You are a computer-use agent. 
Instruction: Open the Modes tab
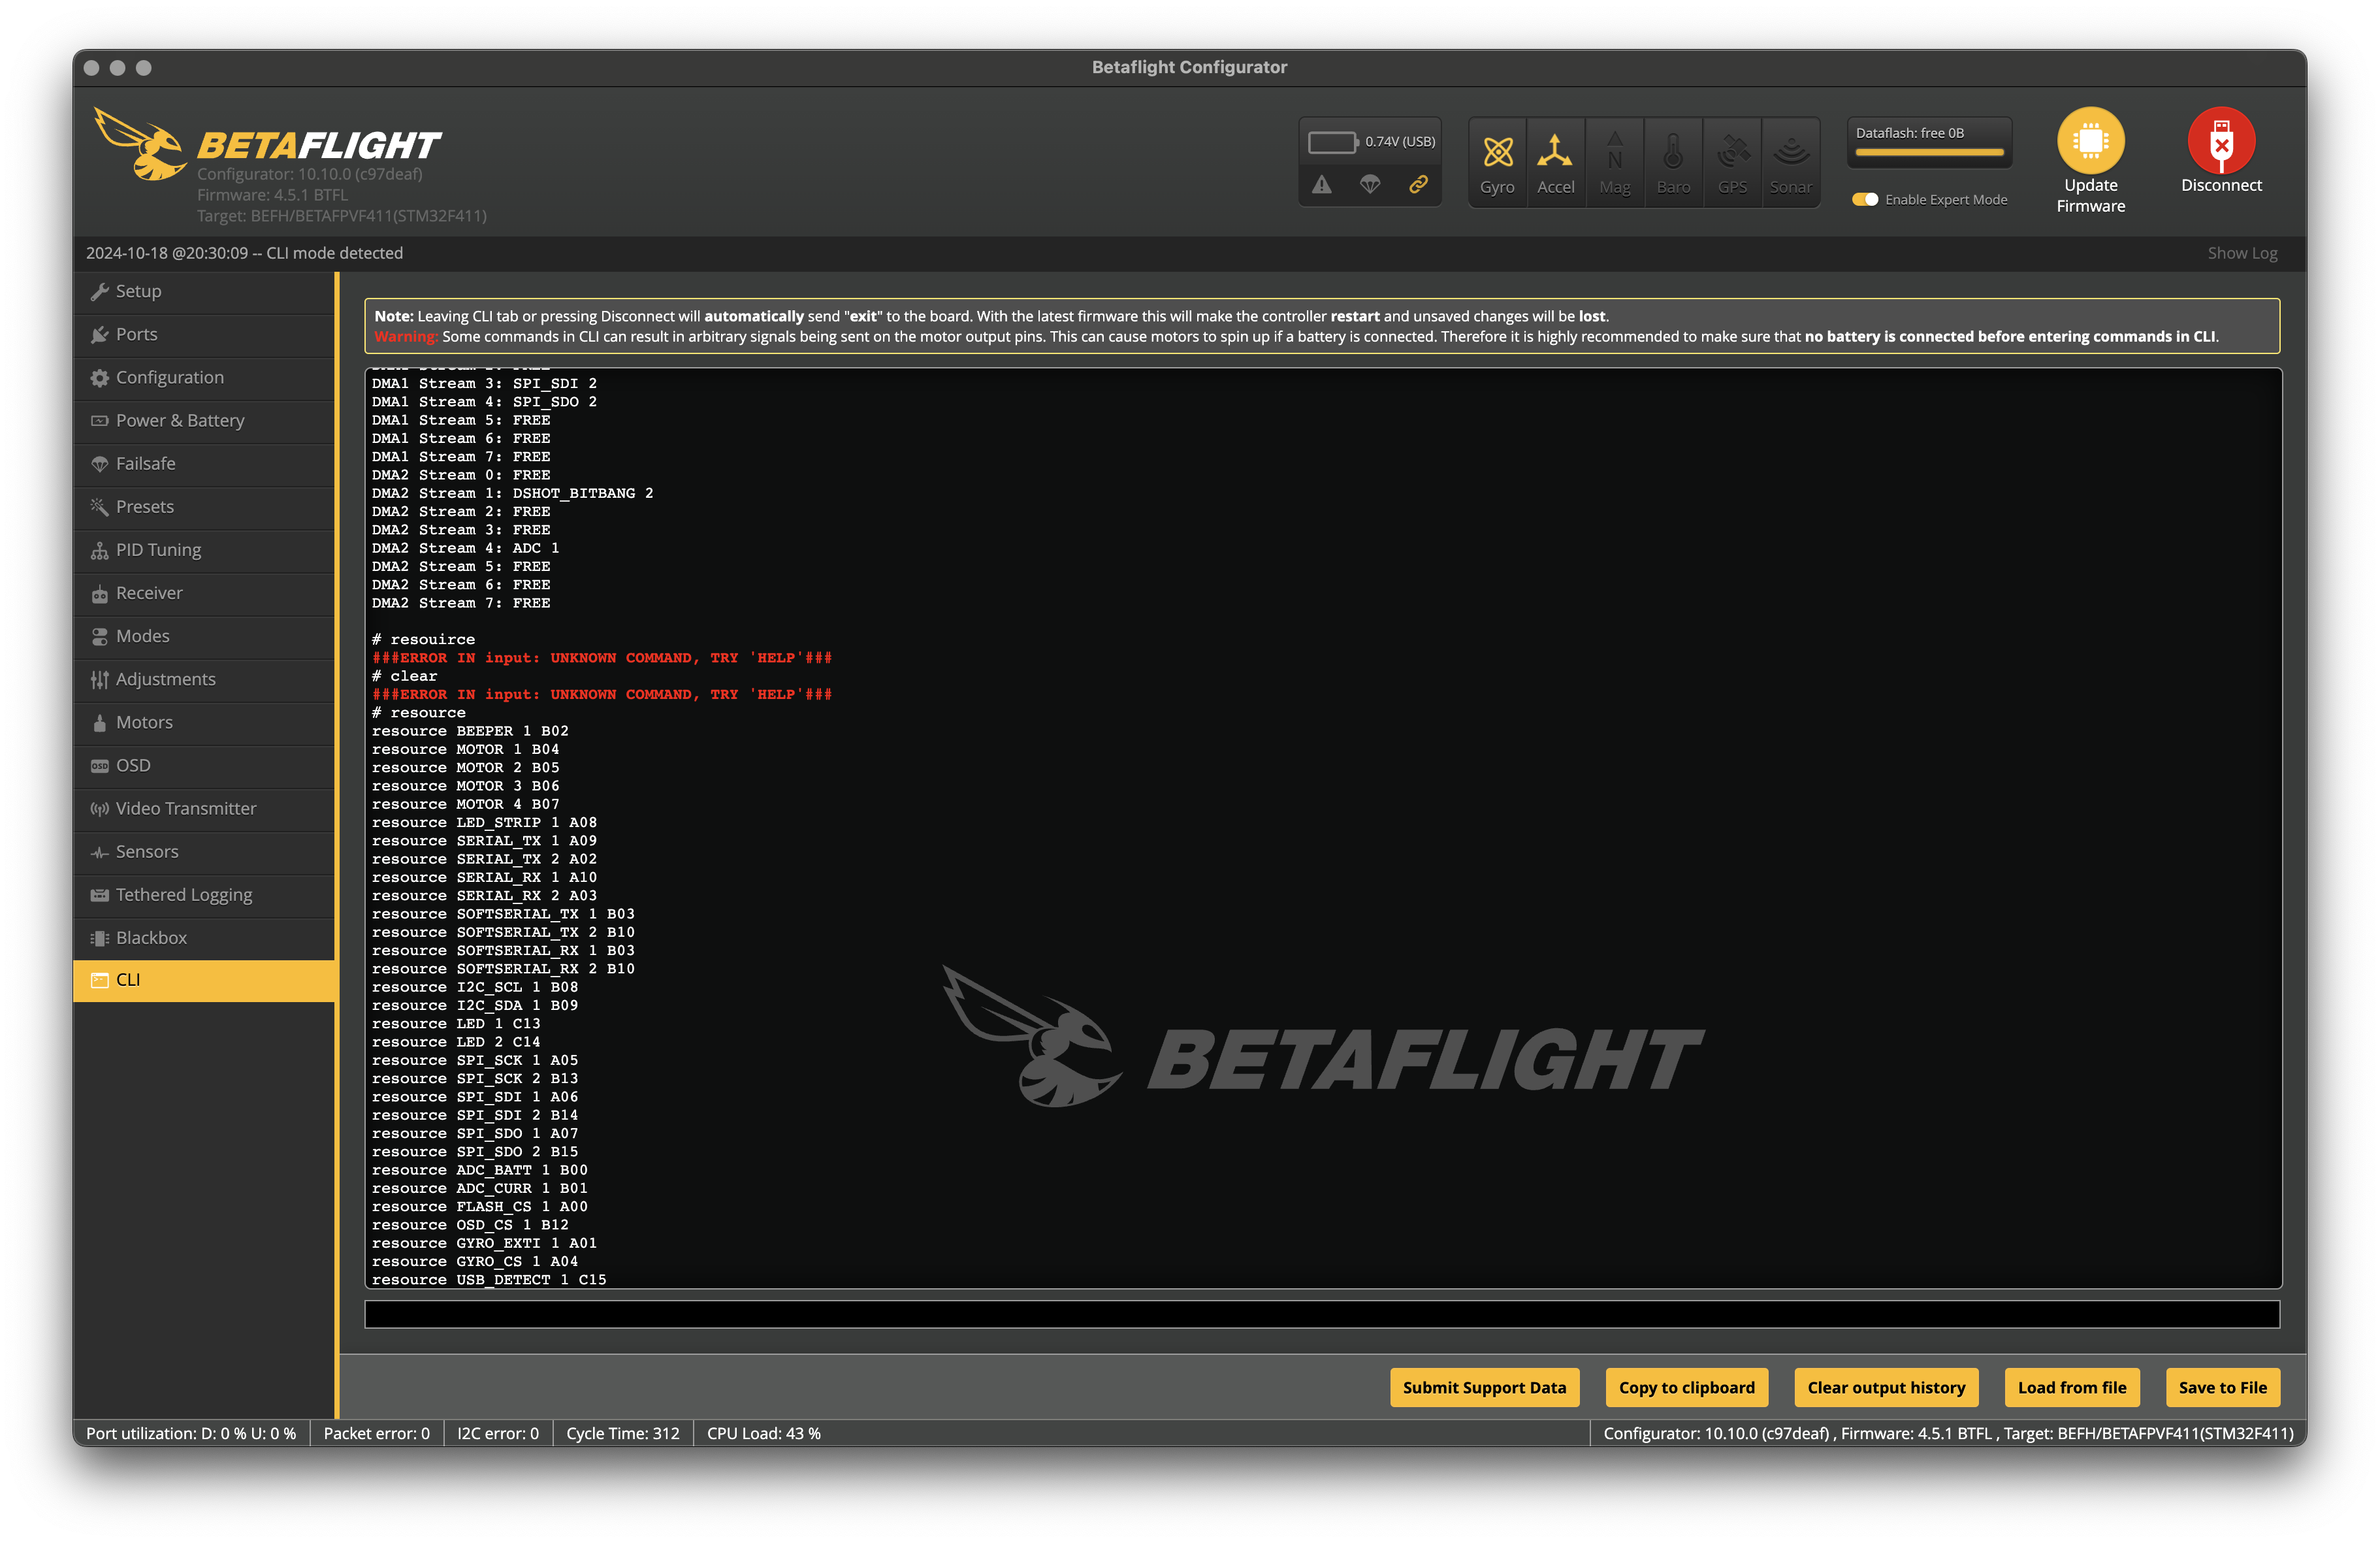click(x=204, y=636)
